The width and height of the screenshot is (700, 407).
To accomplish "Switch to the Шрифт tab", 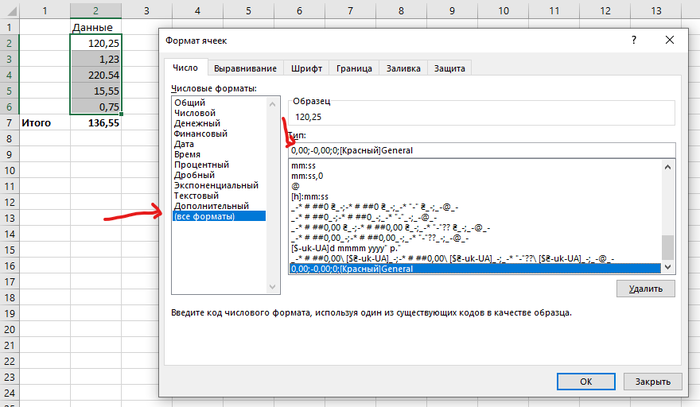I will (306, 68).
